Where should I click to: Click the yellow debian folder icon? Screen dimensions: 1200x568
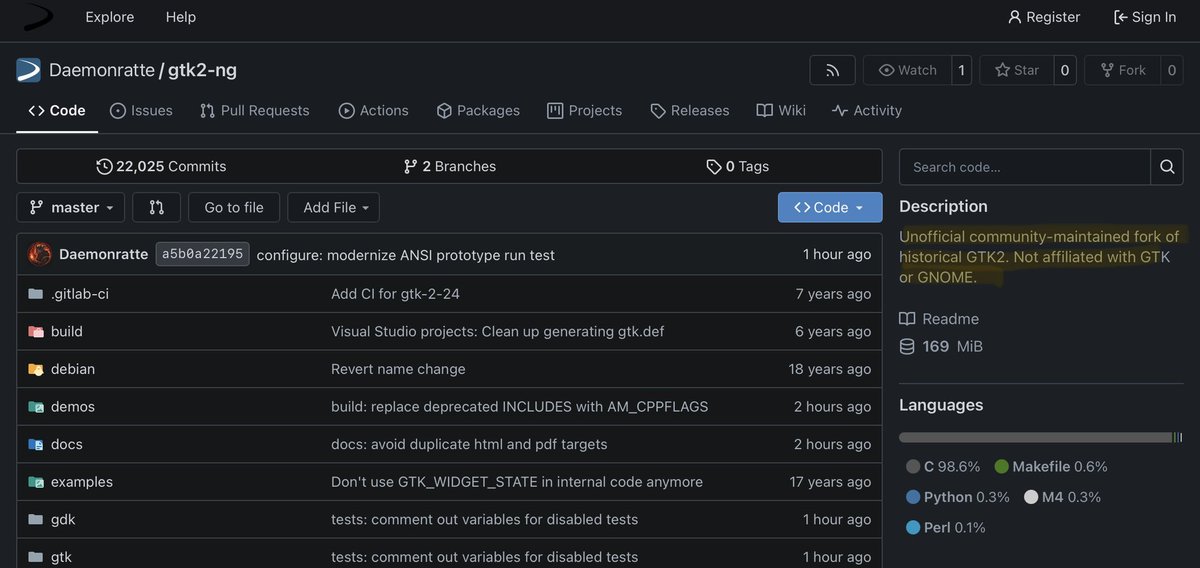tap(36, 369)
